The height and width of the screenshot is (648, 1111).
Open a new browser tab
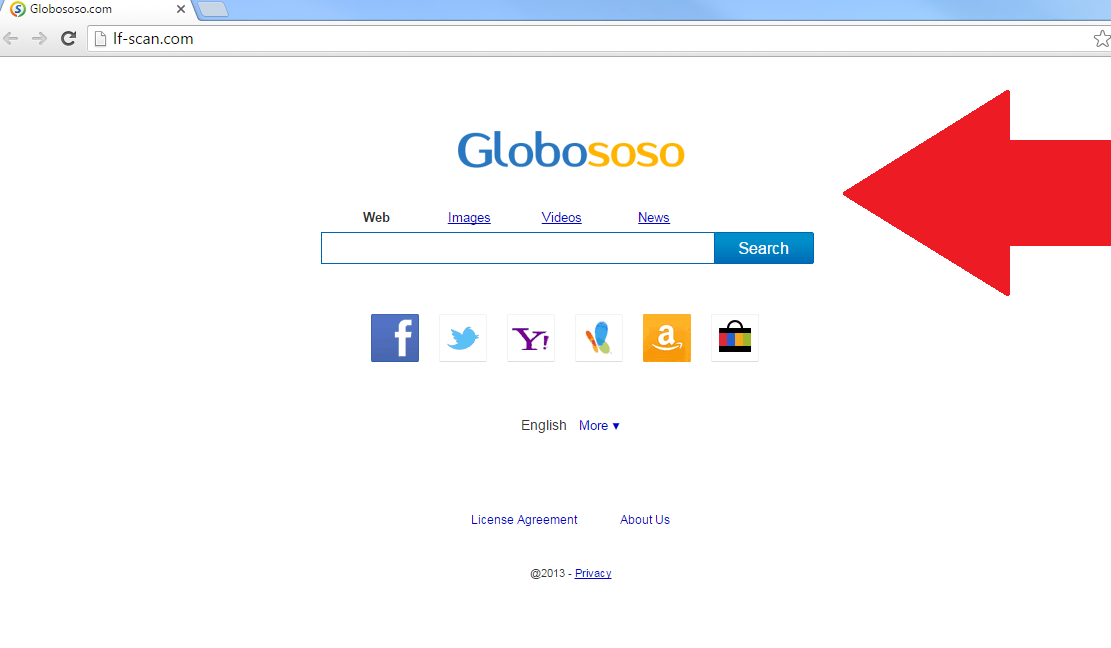tap(213, 9)
